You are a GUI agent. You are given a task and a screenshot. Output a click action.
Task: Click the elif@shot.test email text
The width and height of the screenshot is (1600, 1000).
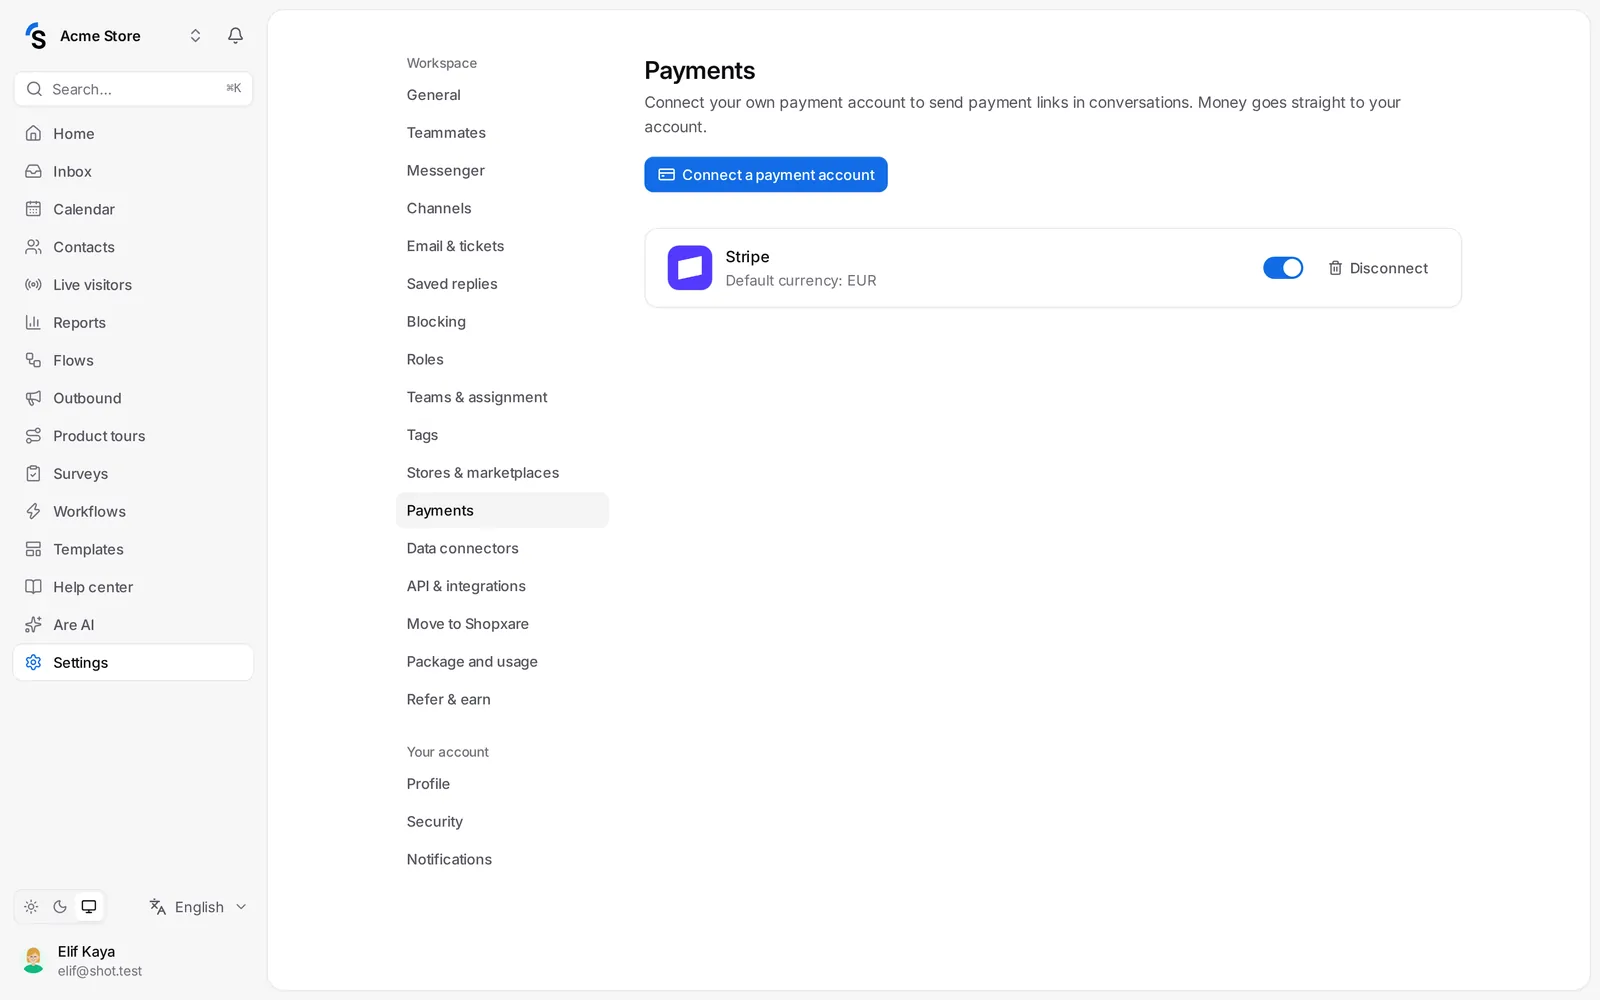(100, 971)
